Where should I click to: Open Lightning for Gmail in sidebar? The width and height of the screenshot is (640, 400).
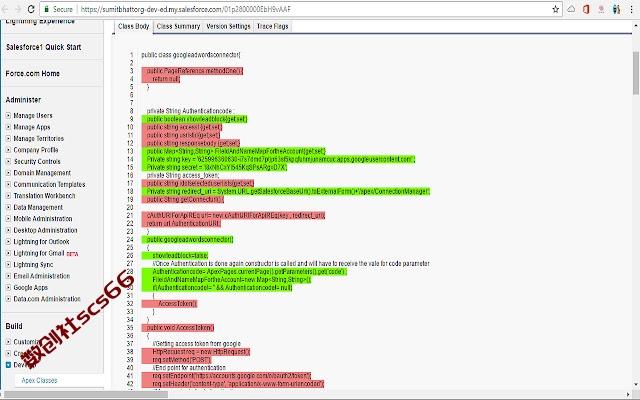[39, 253]
